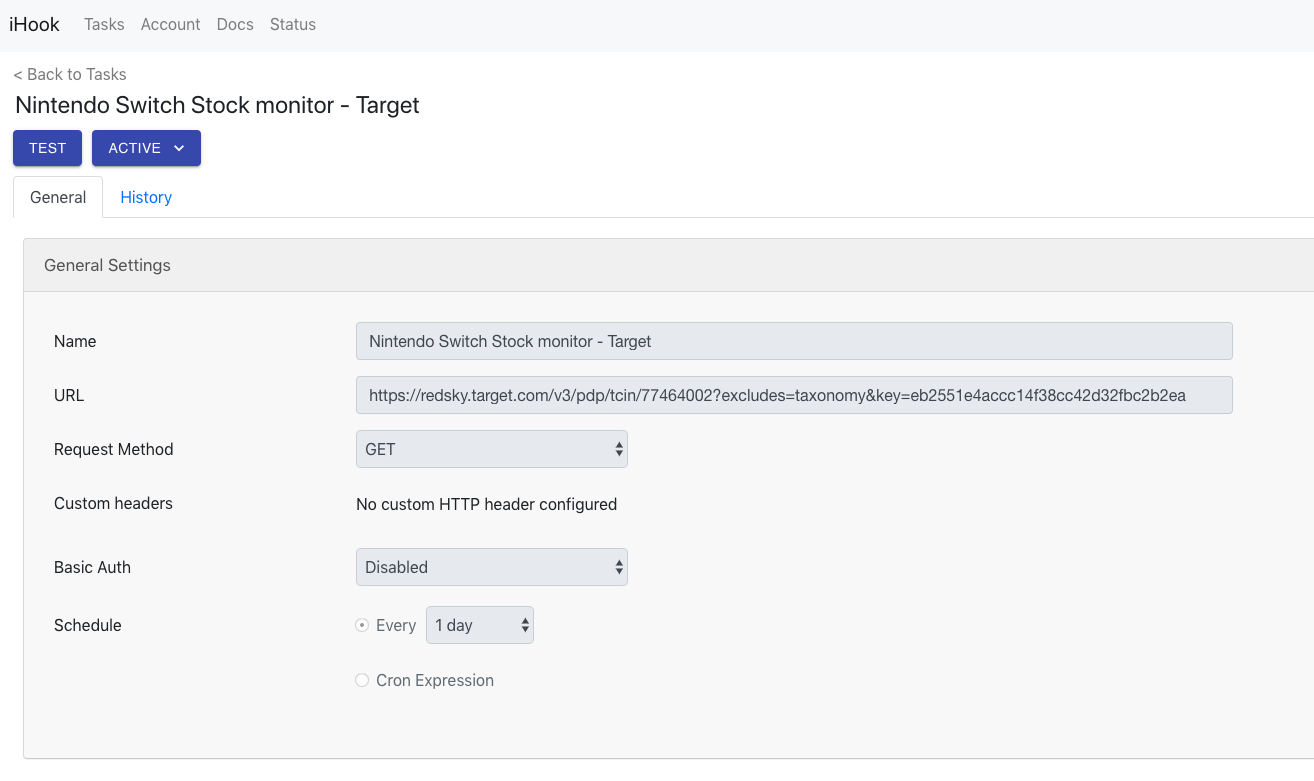Click the page title 'Nintendo Switch Stock monitor - Target'
The height and width of the screenshot is (781, 1314).
[217, 105]
